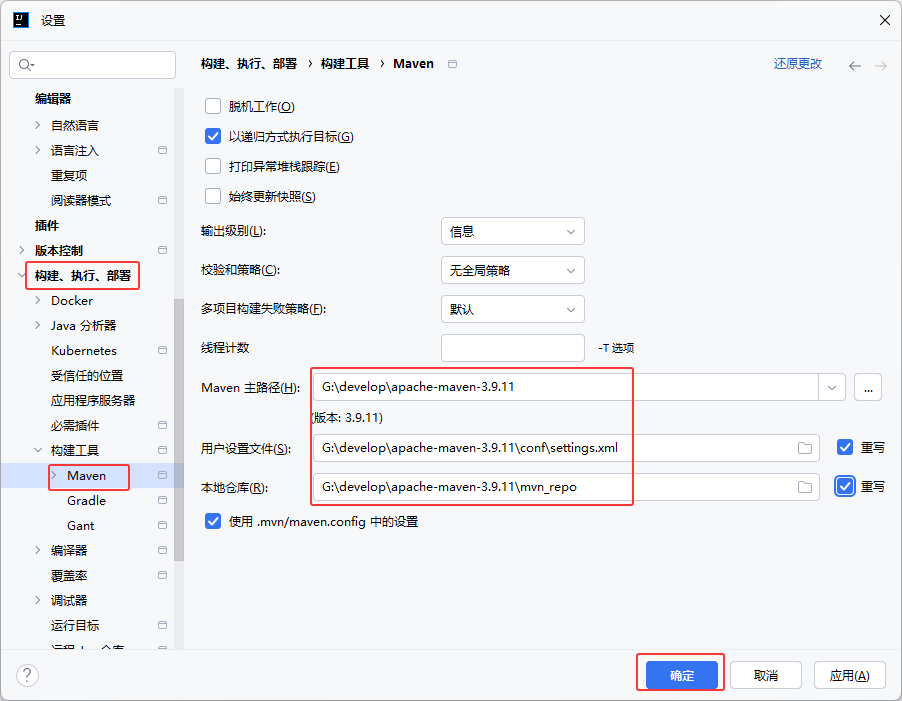Open the 输出级别 dropdown
This screenshot has width=902, height=701.
click(x=512, y=231)
